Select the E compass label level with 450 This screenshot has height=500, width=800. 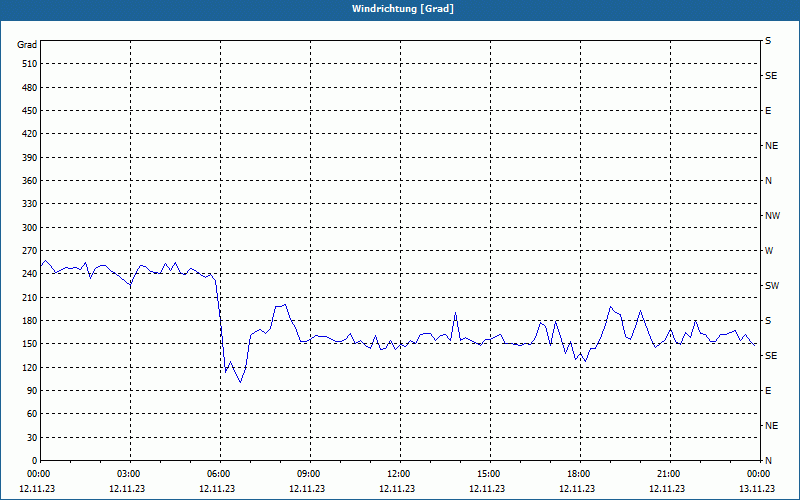pyautogui.click(x=768, y=111)
